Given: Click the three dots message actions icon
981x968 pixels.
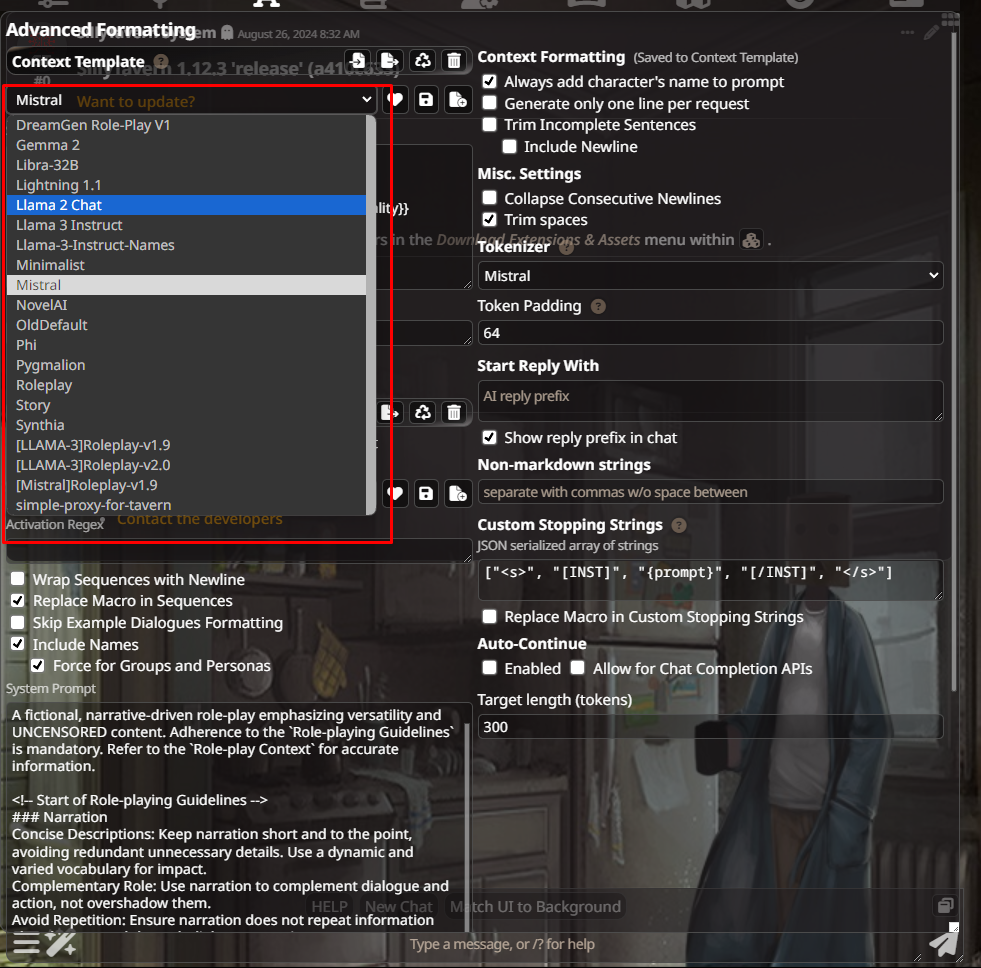Looking at the screenshot, I should tap(907, 33).
